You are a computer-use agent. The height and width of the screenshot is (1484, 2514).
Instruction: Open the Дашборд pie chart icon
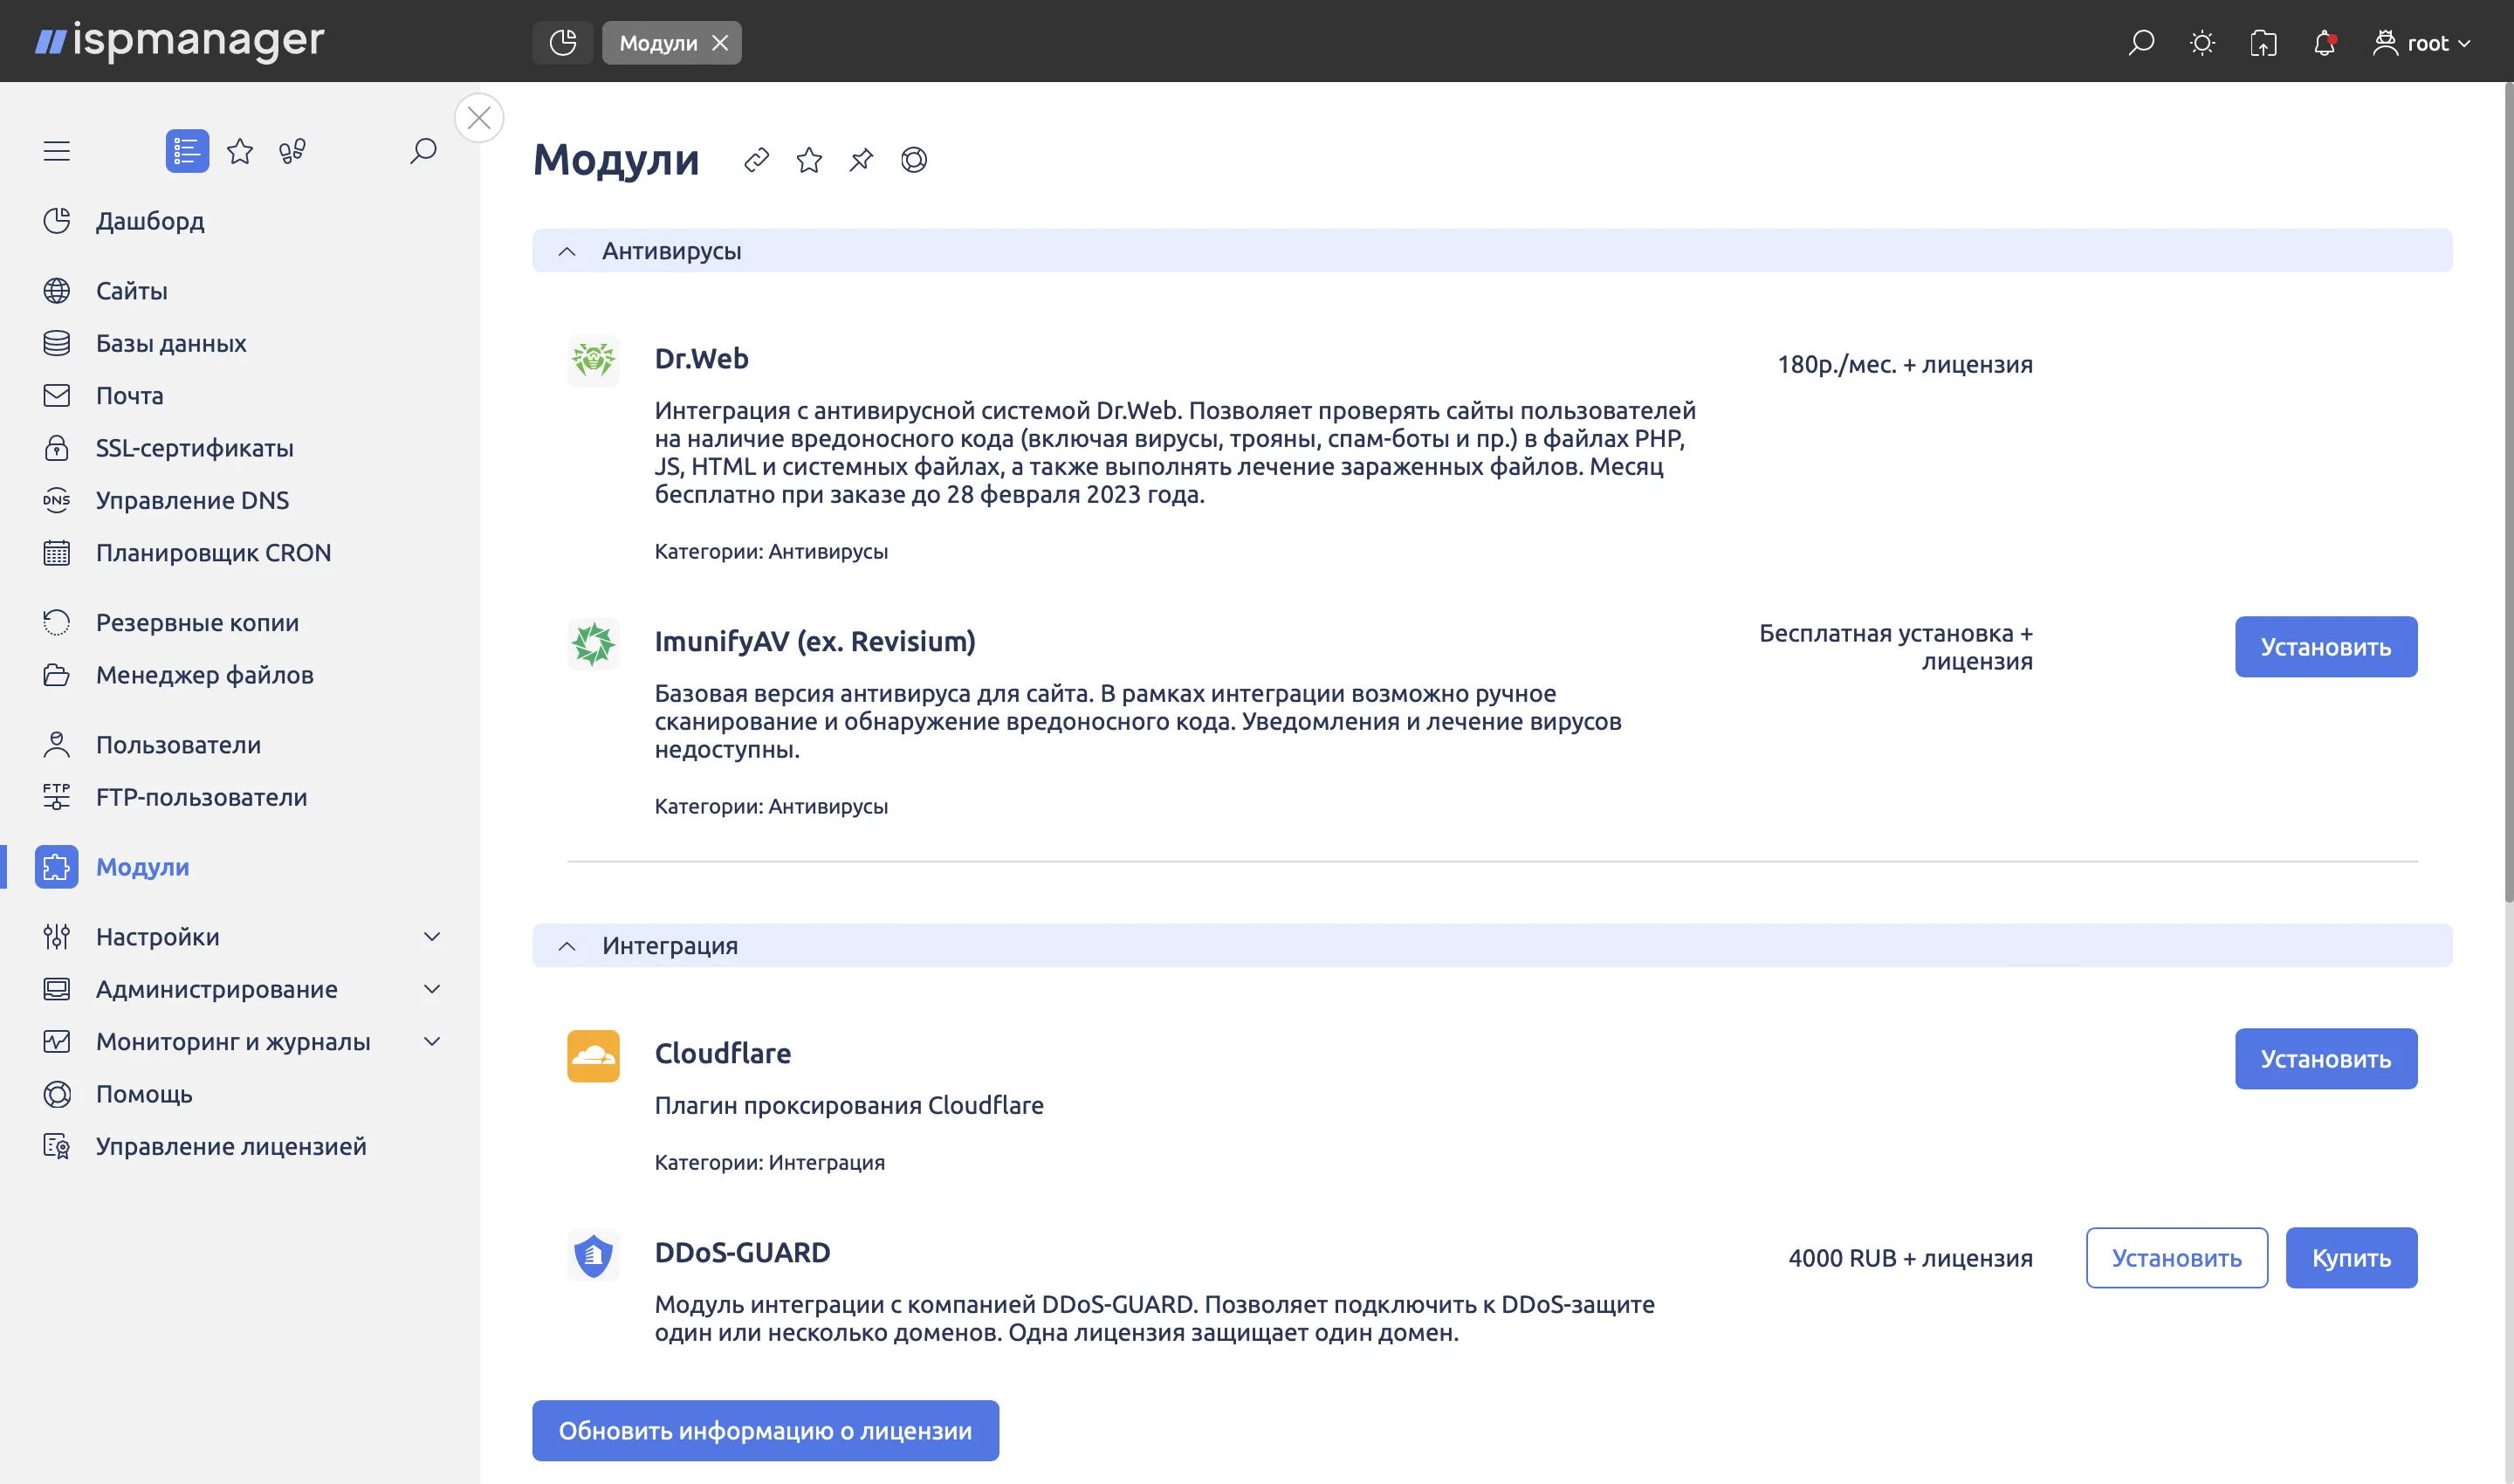click(x=57, y=221)
